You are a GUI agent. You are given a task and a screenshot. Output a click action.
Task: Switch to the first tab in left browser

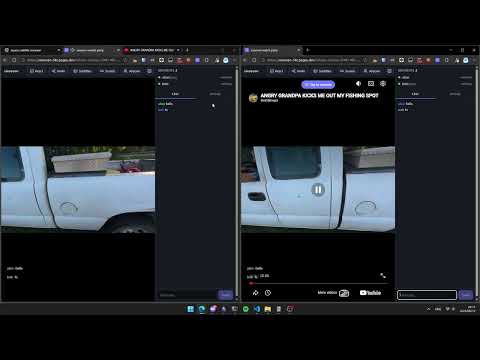pos(32,50)
